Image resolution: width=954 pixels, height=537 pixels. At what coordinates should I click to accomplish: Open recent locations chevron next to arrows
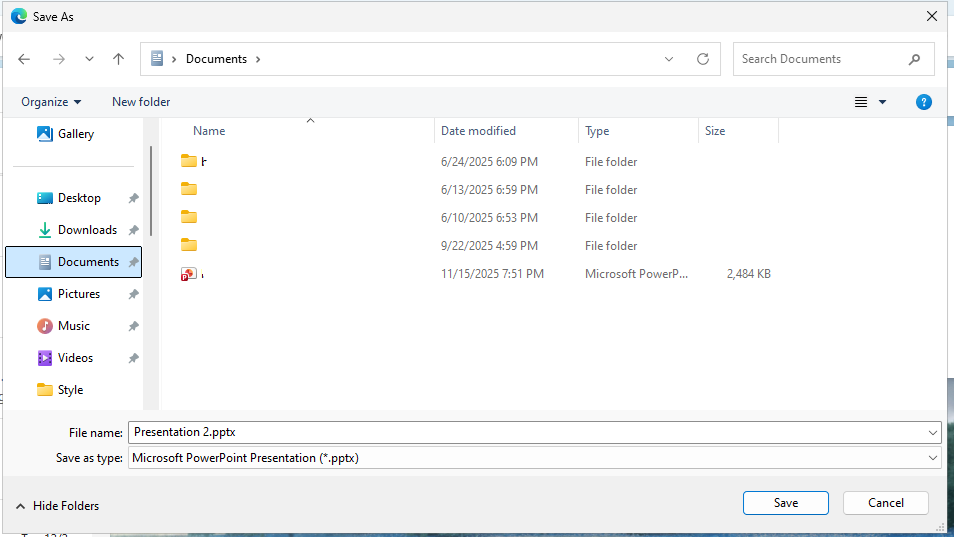click(89, 59)
